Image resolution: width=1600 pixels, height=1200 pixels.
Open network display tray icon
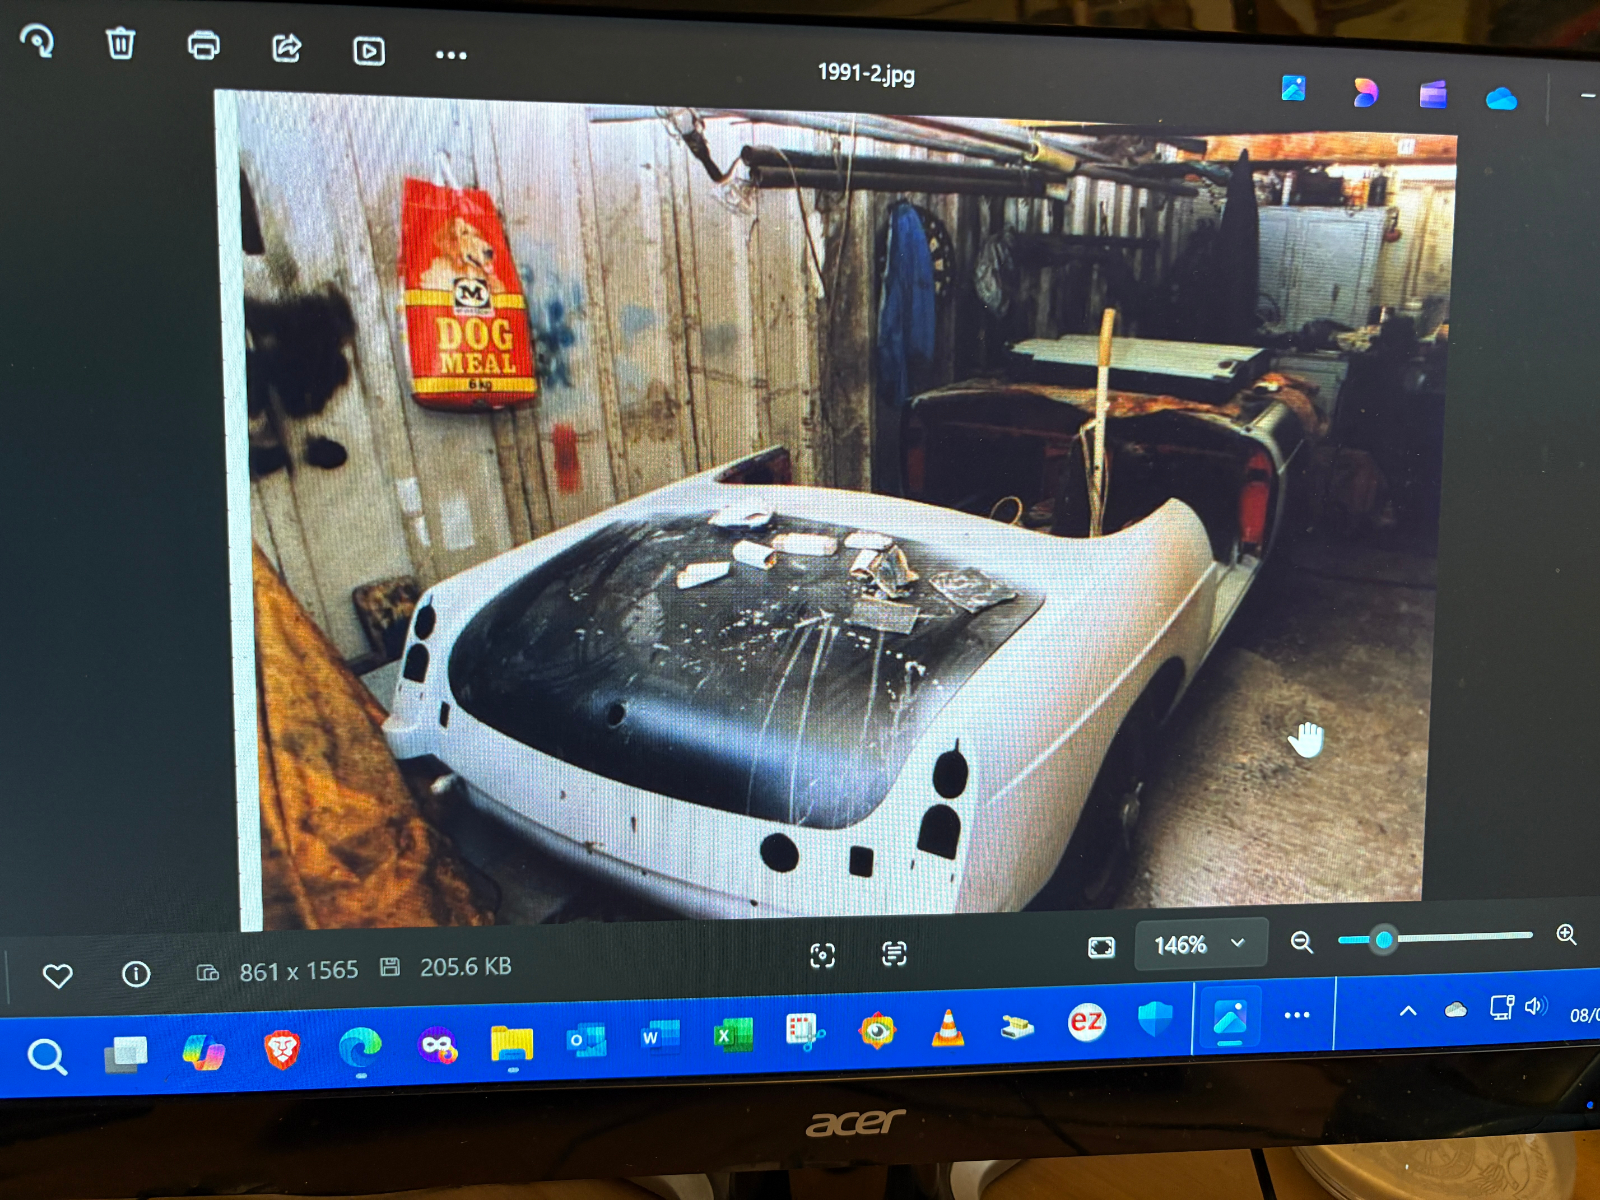[1501, 1007]
